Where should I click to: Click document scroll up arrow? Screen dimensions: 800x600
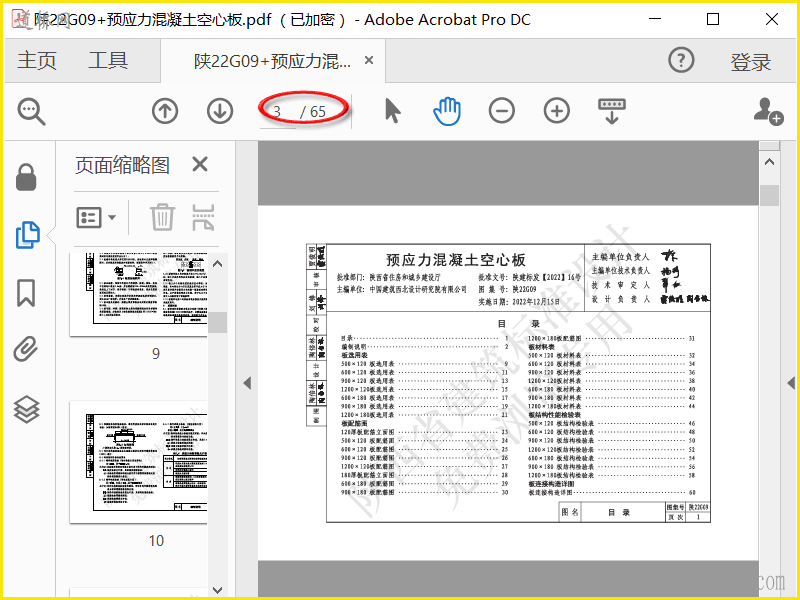pyautogui.click(x=769, y=162)
